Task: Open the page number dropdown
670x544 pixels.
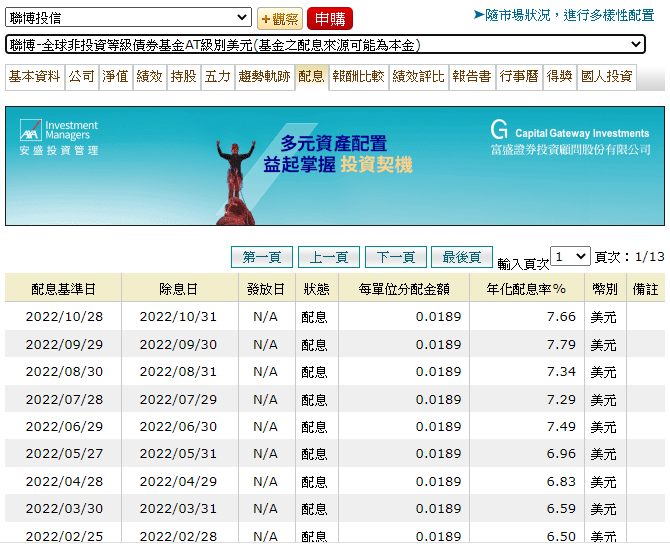Action: pyautogui.click(x=570, y=256)
